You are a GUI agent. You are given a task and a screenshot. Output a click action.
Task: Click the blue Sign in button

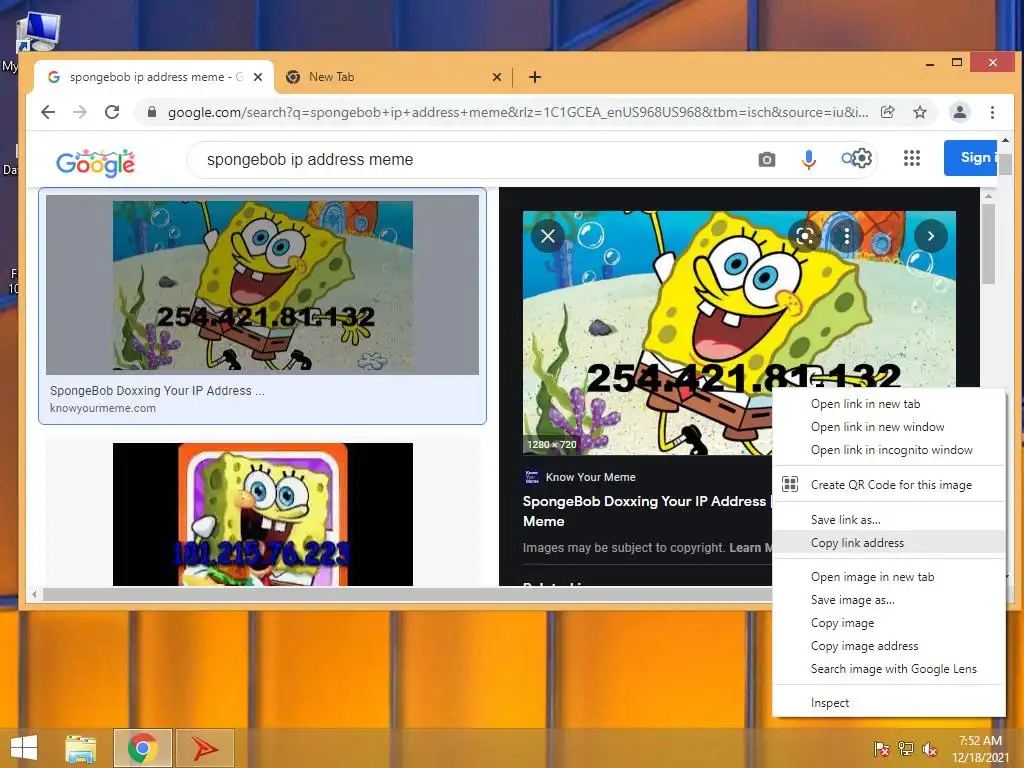coord(970,157)
